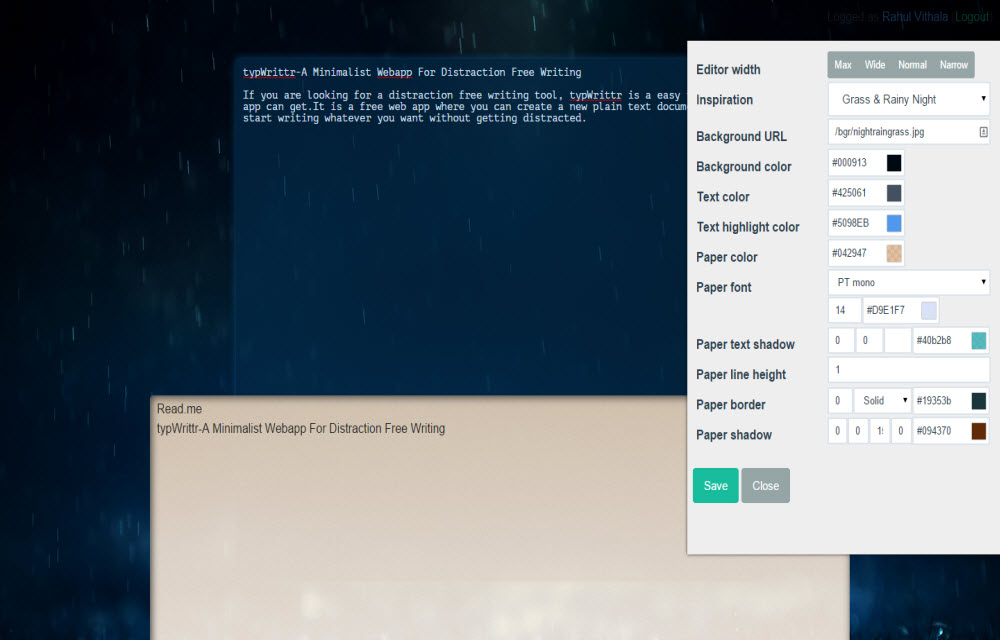Image resolution: width=1000 pixels, height=640 pixels.
Task: Click the 'Inspiration' label
Action: click(724, 99)
